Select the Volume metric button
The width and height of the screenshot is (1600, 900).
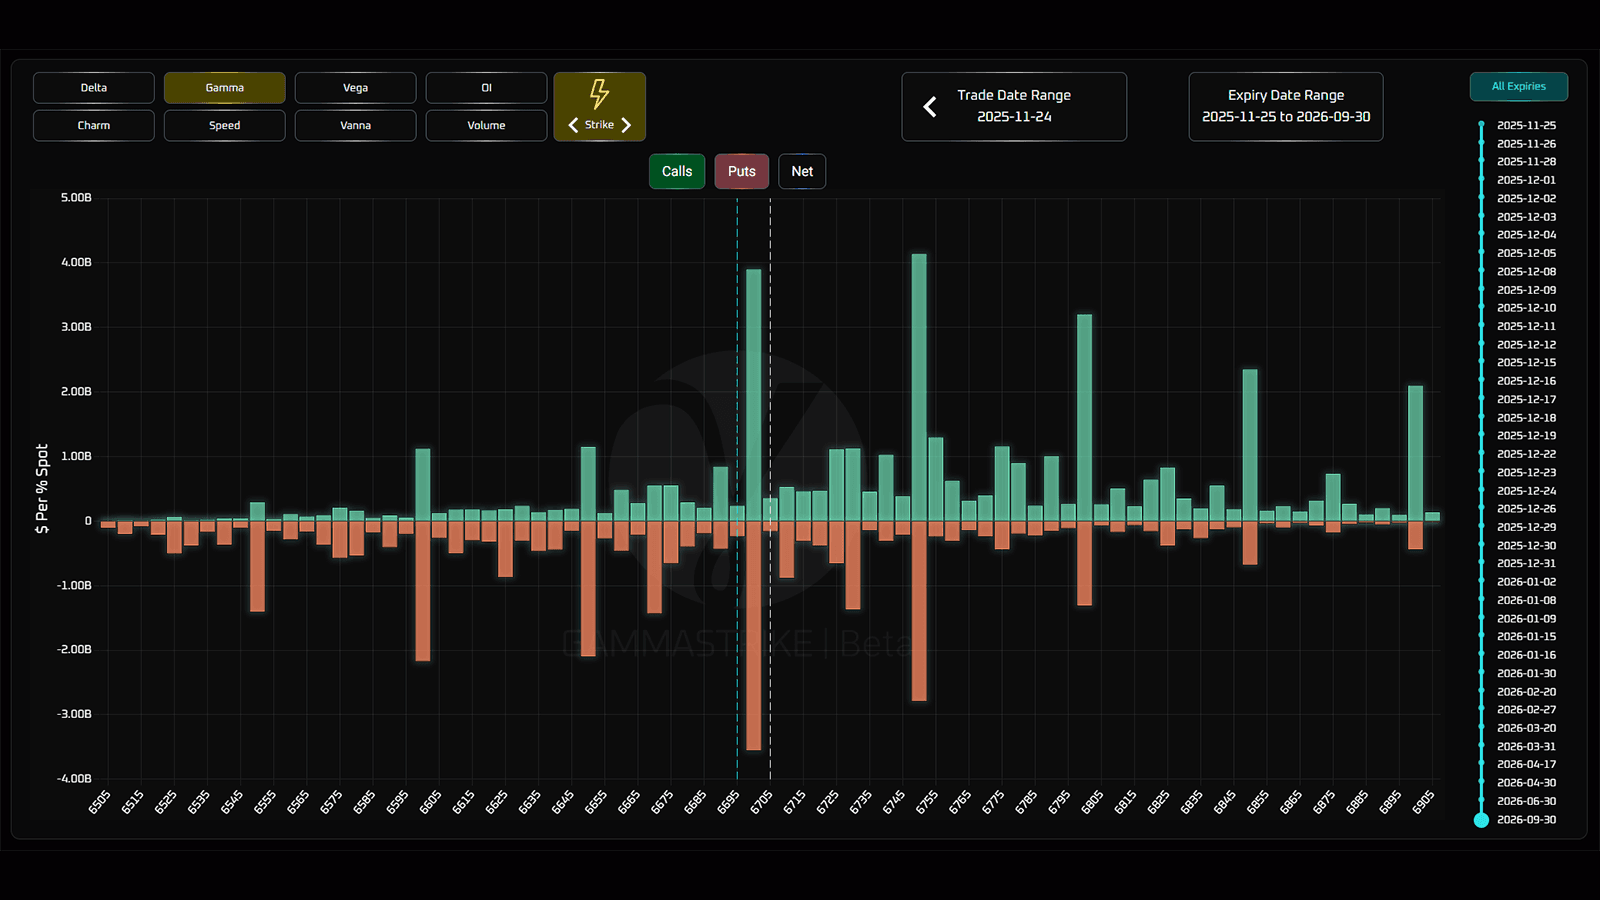point(486,126)
